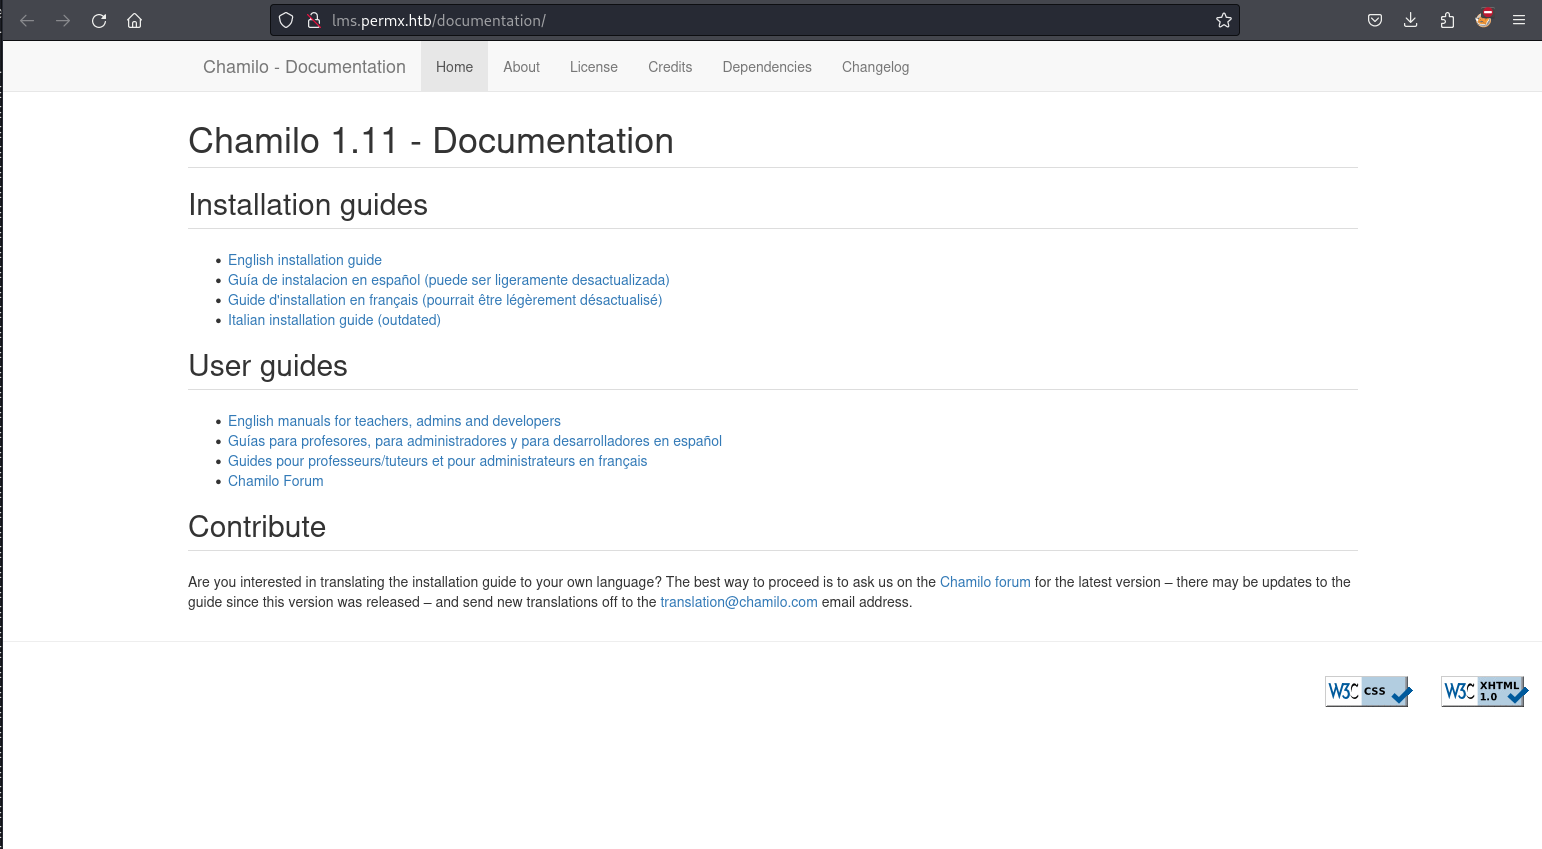Image resolution: width=1542 pixels, height=849 pixels.
Task: Open the browser home page icon
Action: pyautogui.click(x=135, y=20)
